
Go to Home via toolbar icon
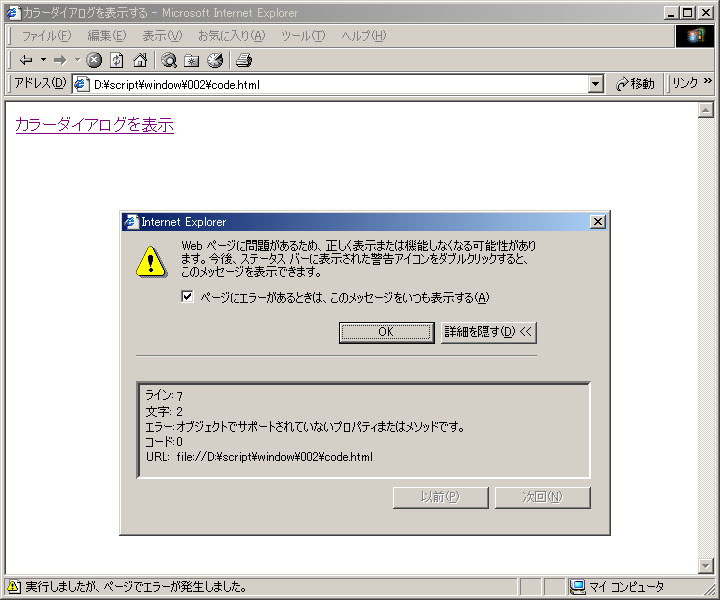[x=140, y=60]
